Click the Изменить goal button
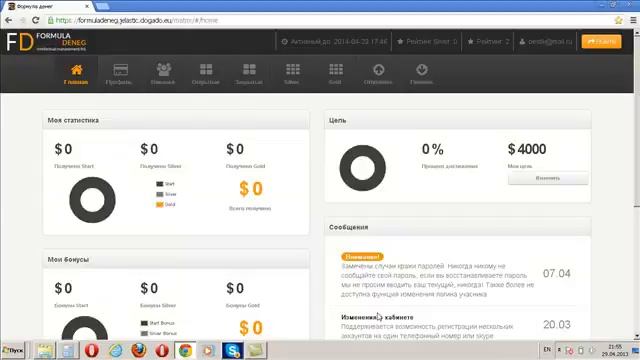Image resolution: width=640 pixels, height=360 pixels. [x=548, y=178]
